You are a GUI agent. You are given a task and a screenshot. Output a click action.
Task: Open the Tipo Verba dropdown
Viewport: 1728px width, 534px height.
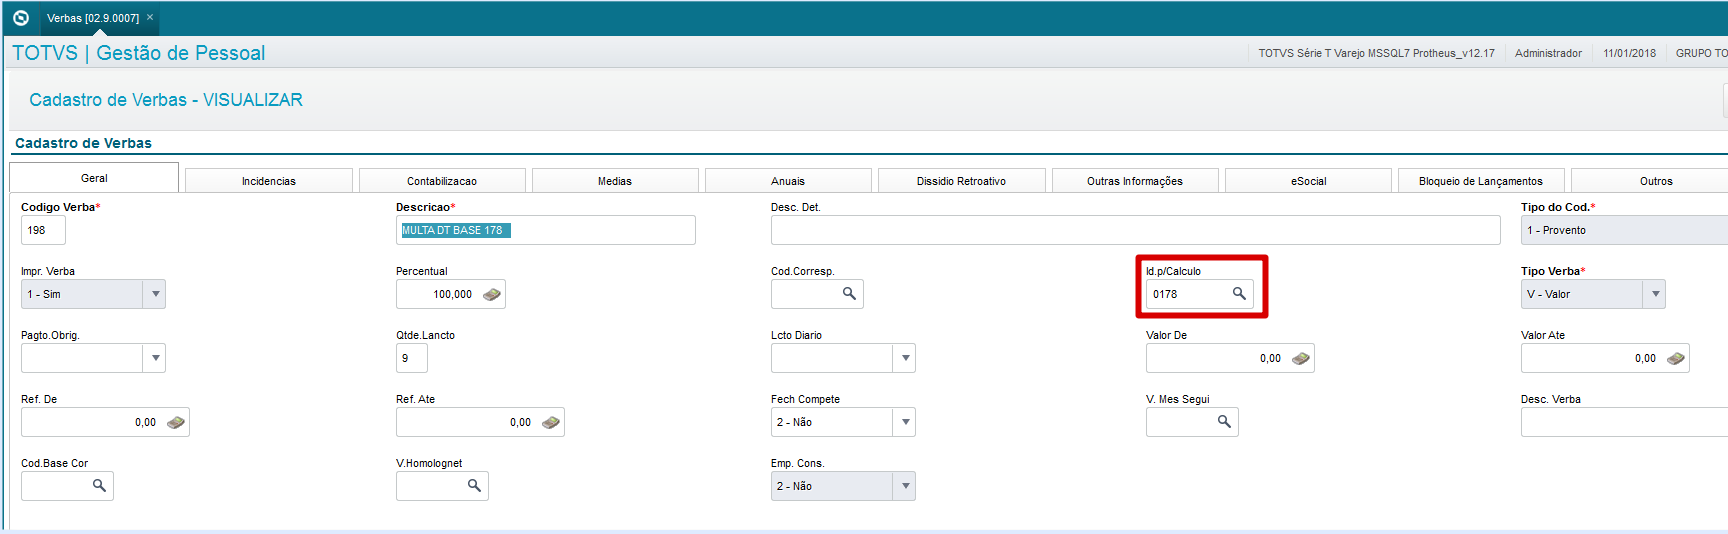click(1655, 294)
